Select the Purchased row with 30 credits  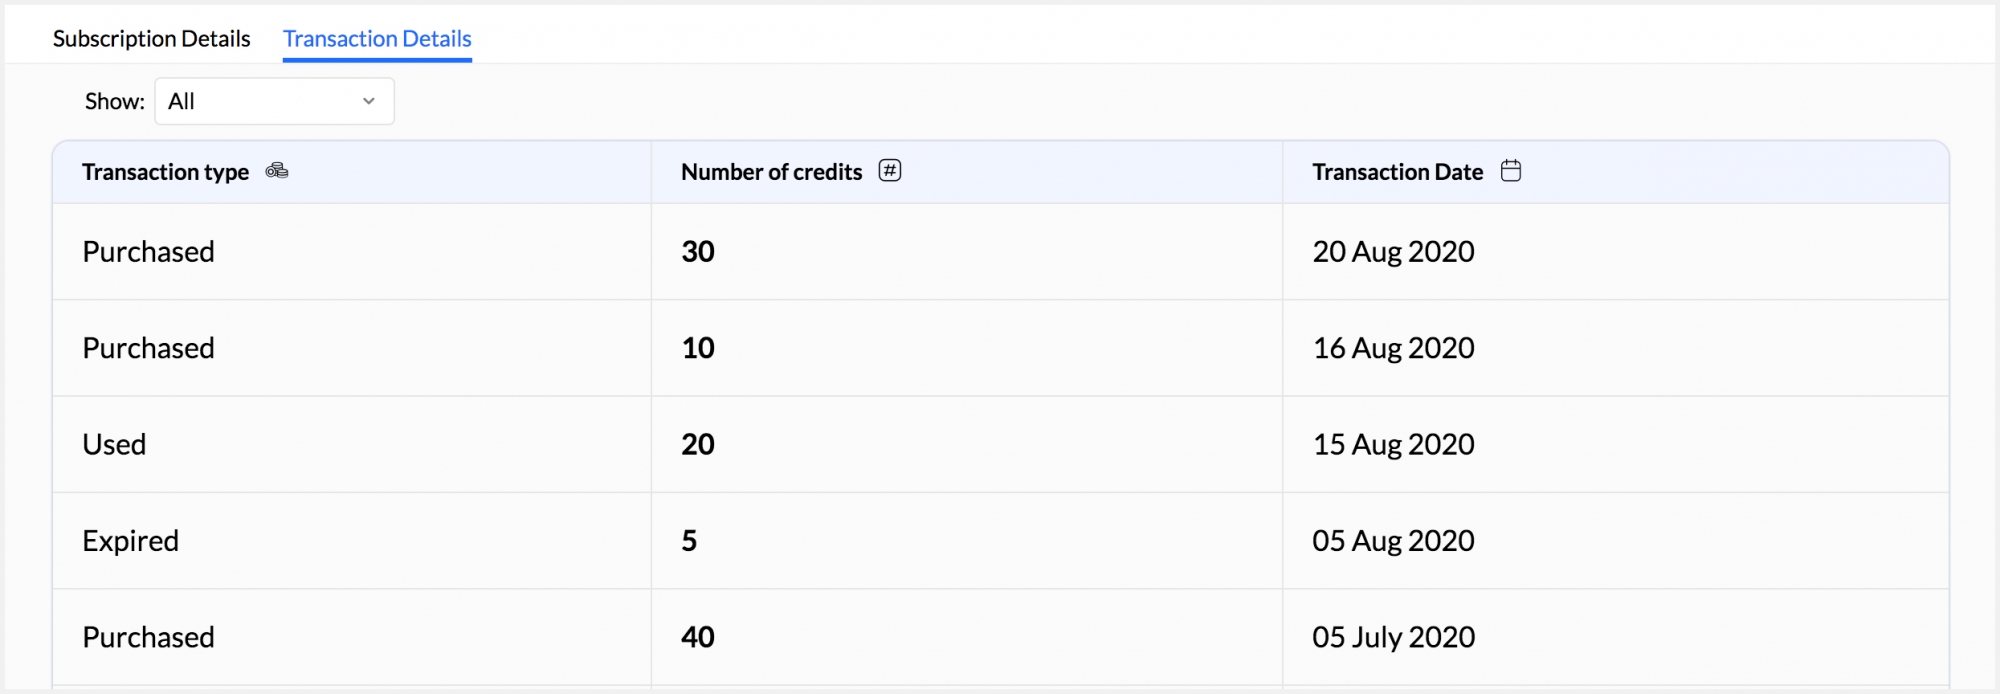[148, 252]
